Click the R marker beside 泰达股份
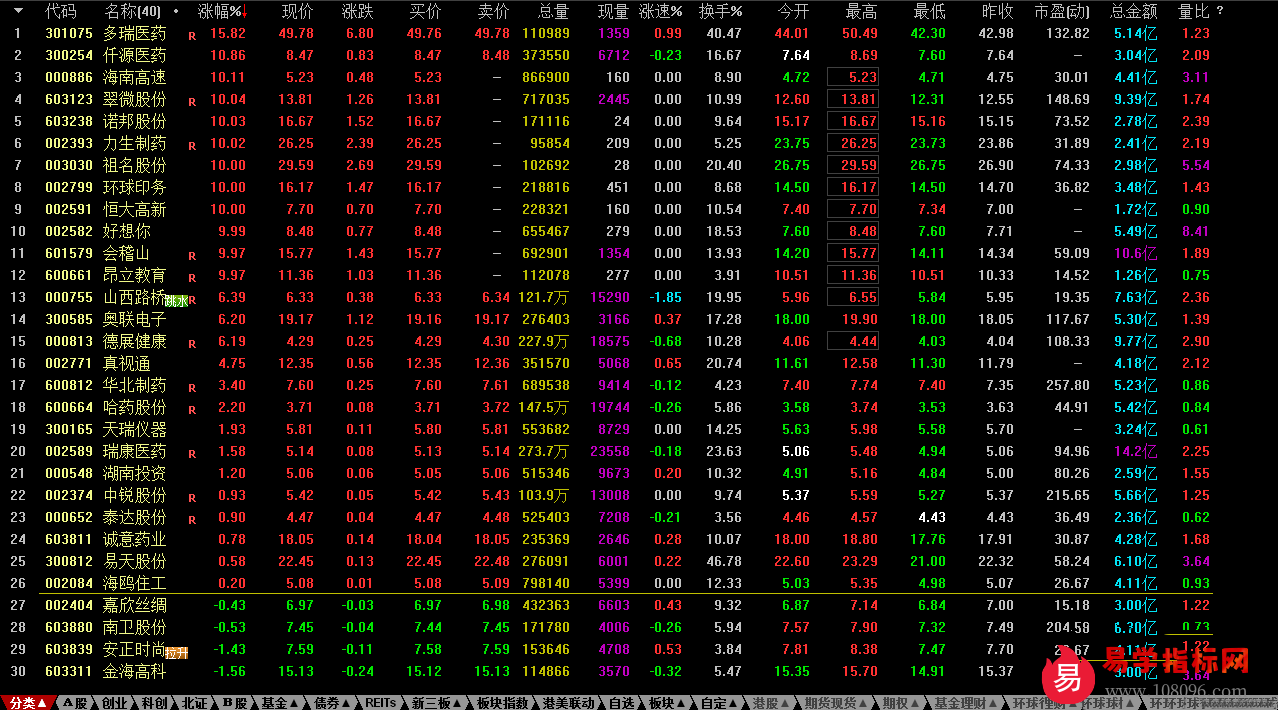 [x=192, y=519]
